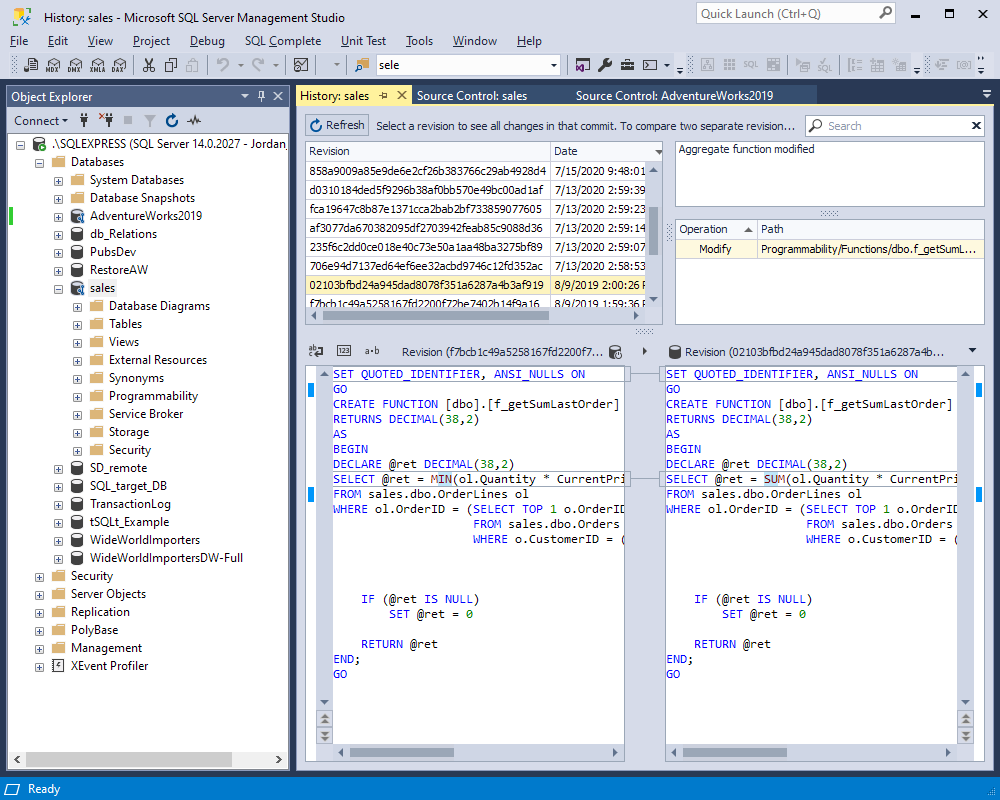The height and width of the screenshot is (800, 1000).
Task: Expand the AdventureWorks2019 database node
Action: pyautogui.click(x=59, y=217)
